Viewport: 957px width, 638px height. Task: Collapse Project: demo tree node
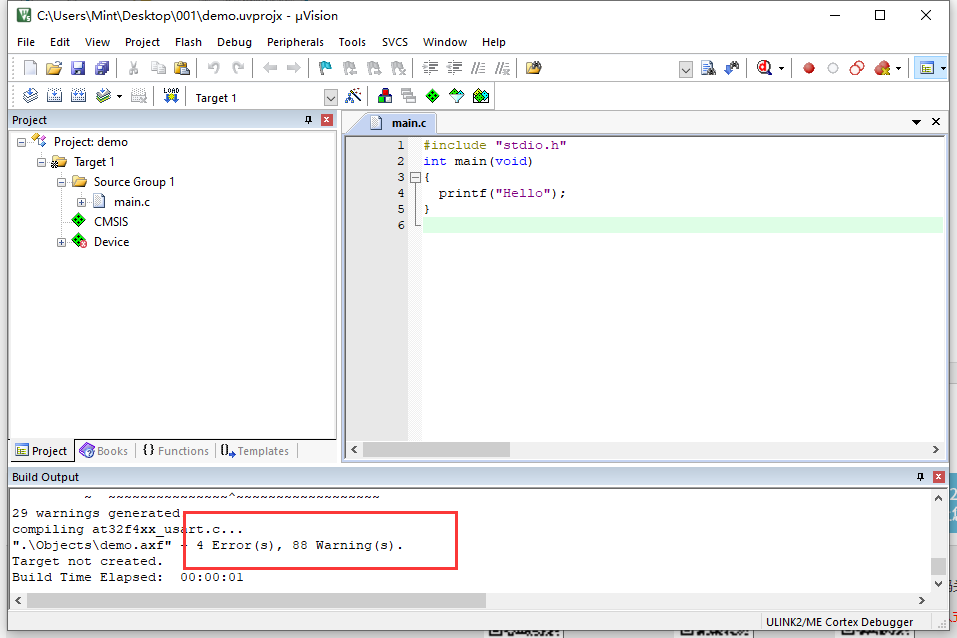point(21,142)
